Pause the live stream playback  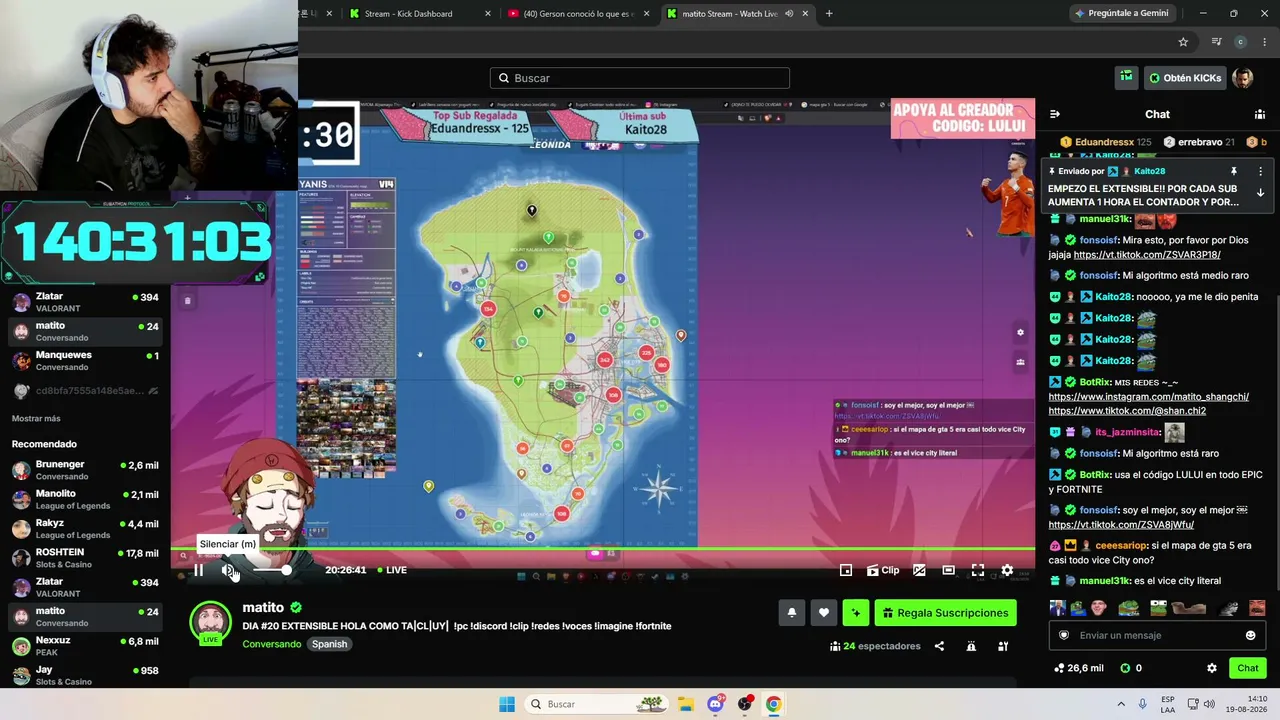coord(198,570)
